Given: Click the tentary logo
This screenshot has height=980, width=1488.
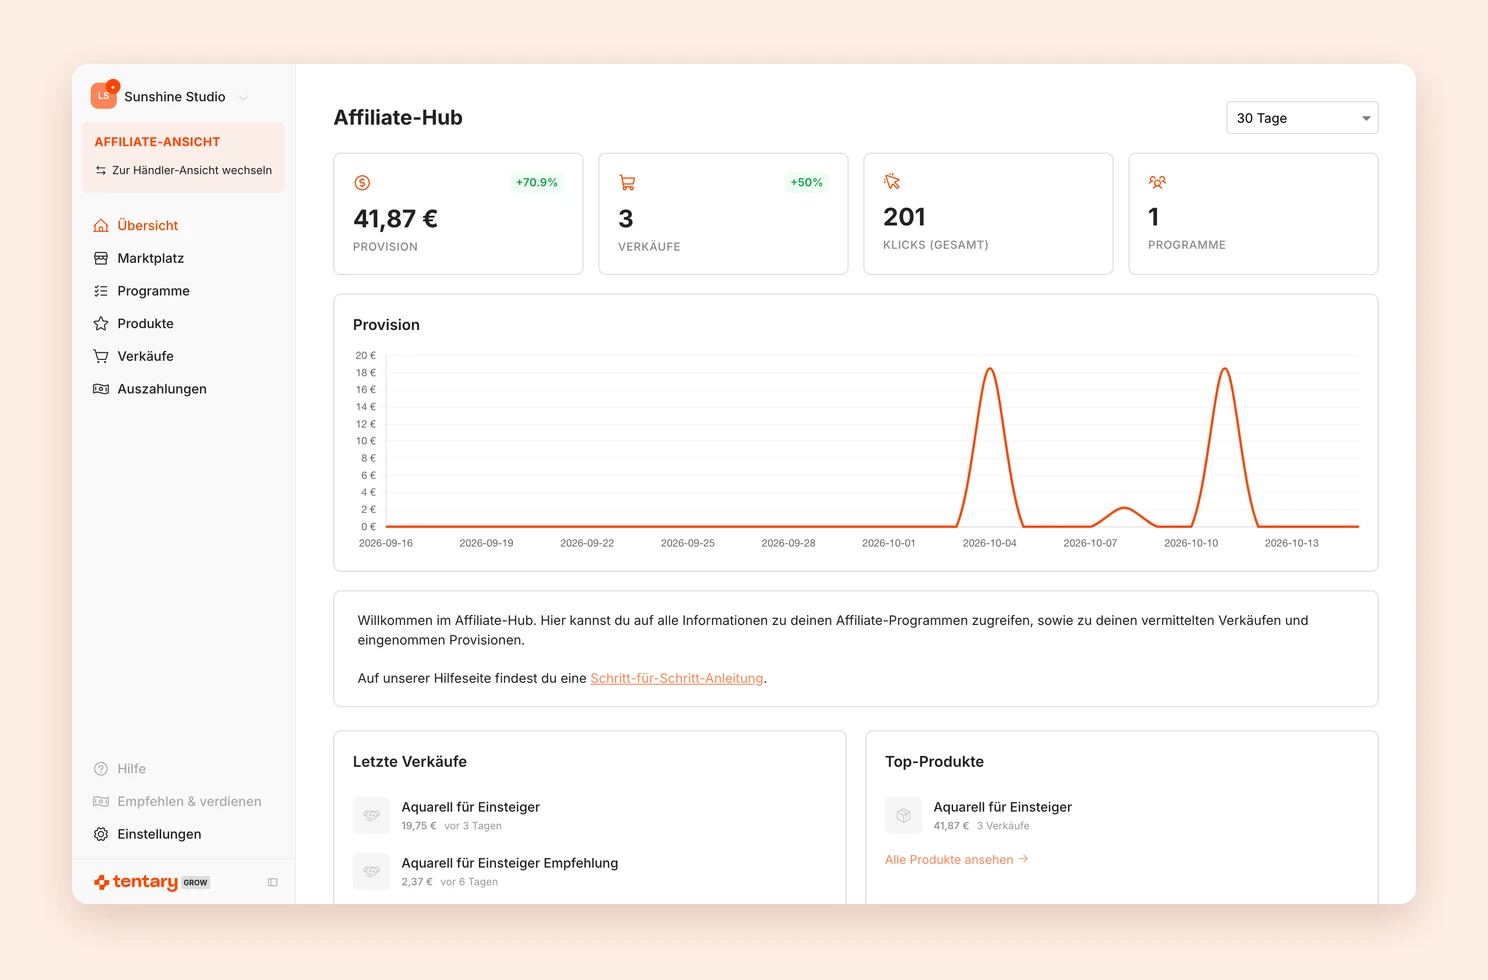Looking at the screenshot, I should point(136,882).
